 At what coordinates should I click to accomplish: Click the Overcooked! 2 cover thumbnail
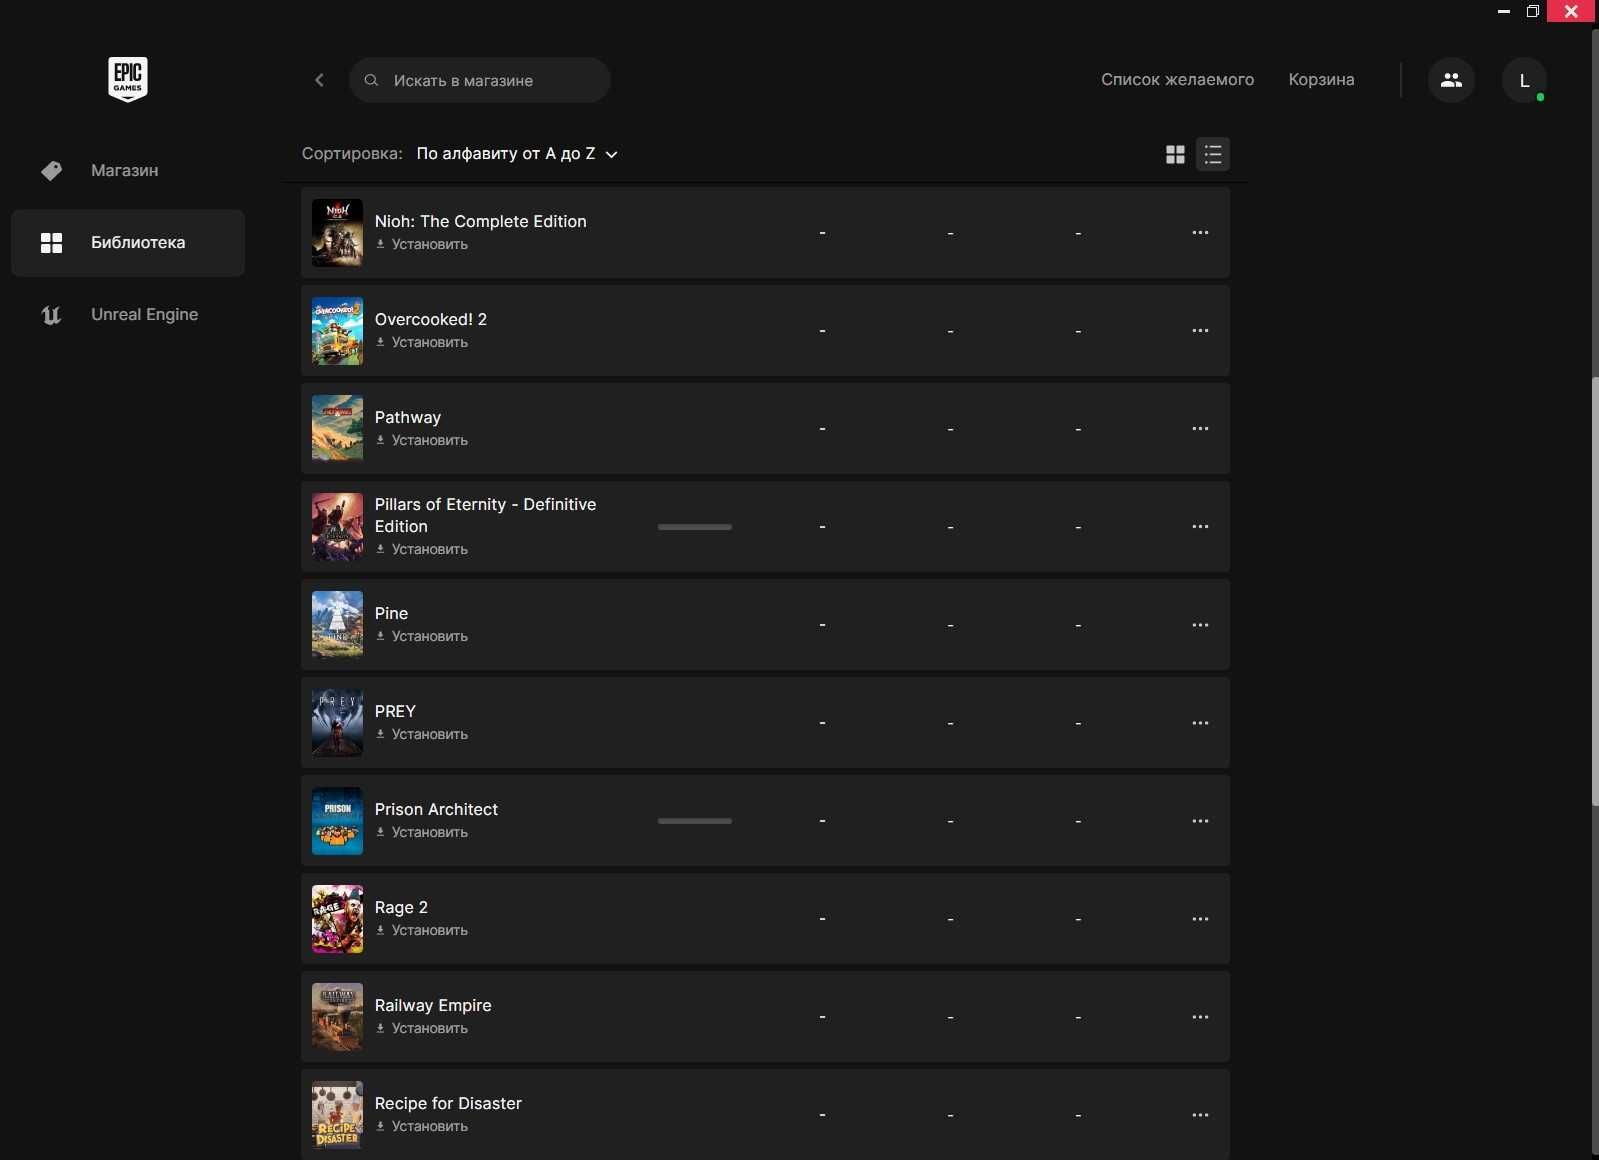[x=337, y=331]
